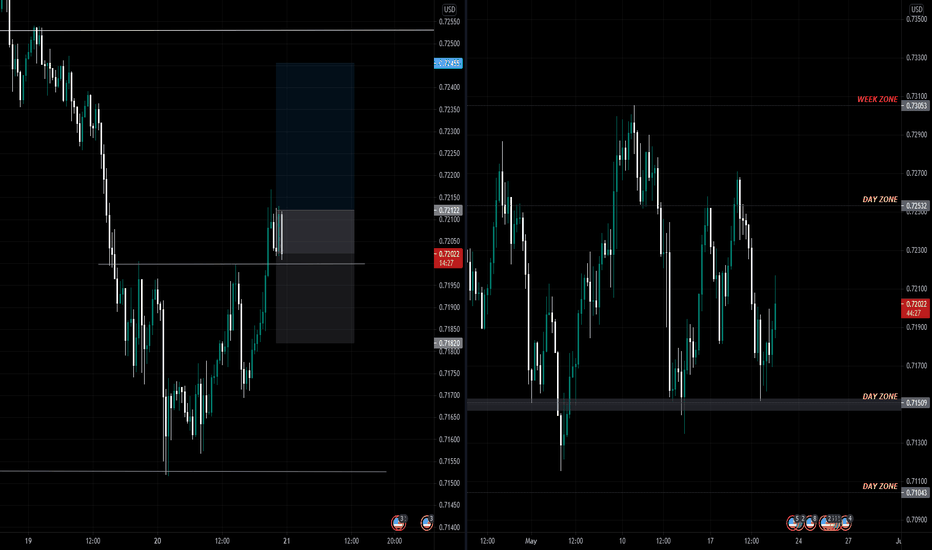Click the date label 19 on left time axis
932x550 pixels.
28,541
